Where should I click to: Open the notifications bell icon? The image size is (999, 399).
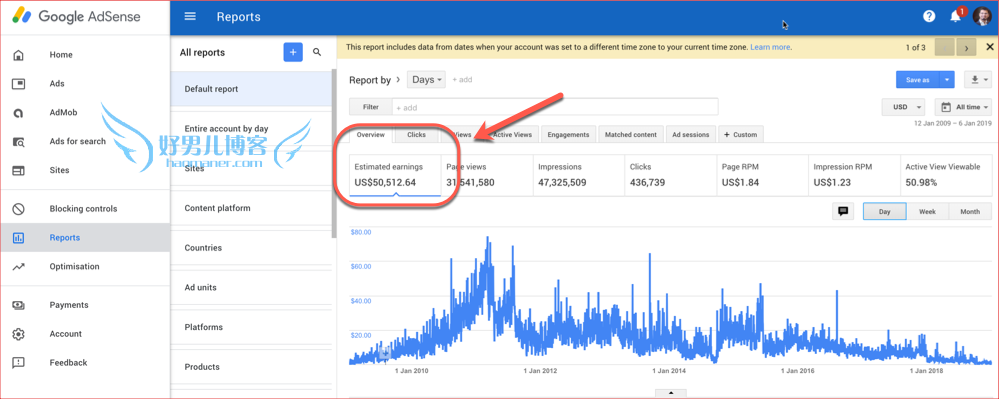[x=955, y=17]
